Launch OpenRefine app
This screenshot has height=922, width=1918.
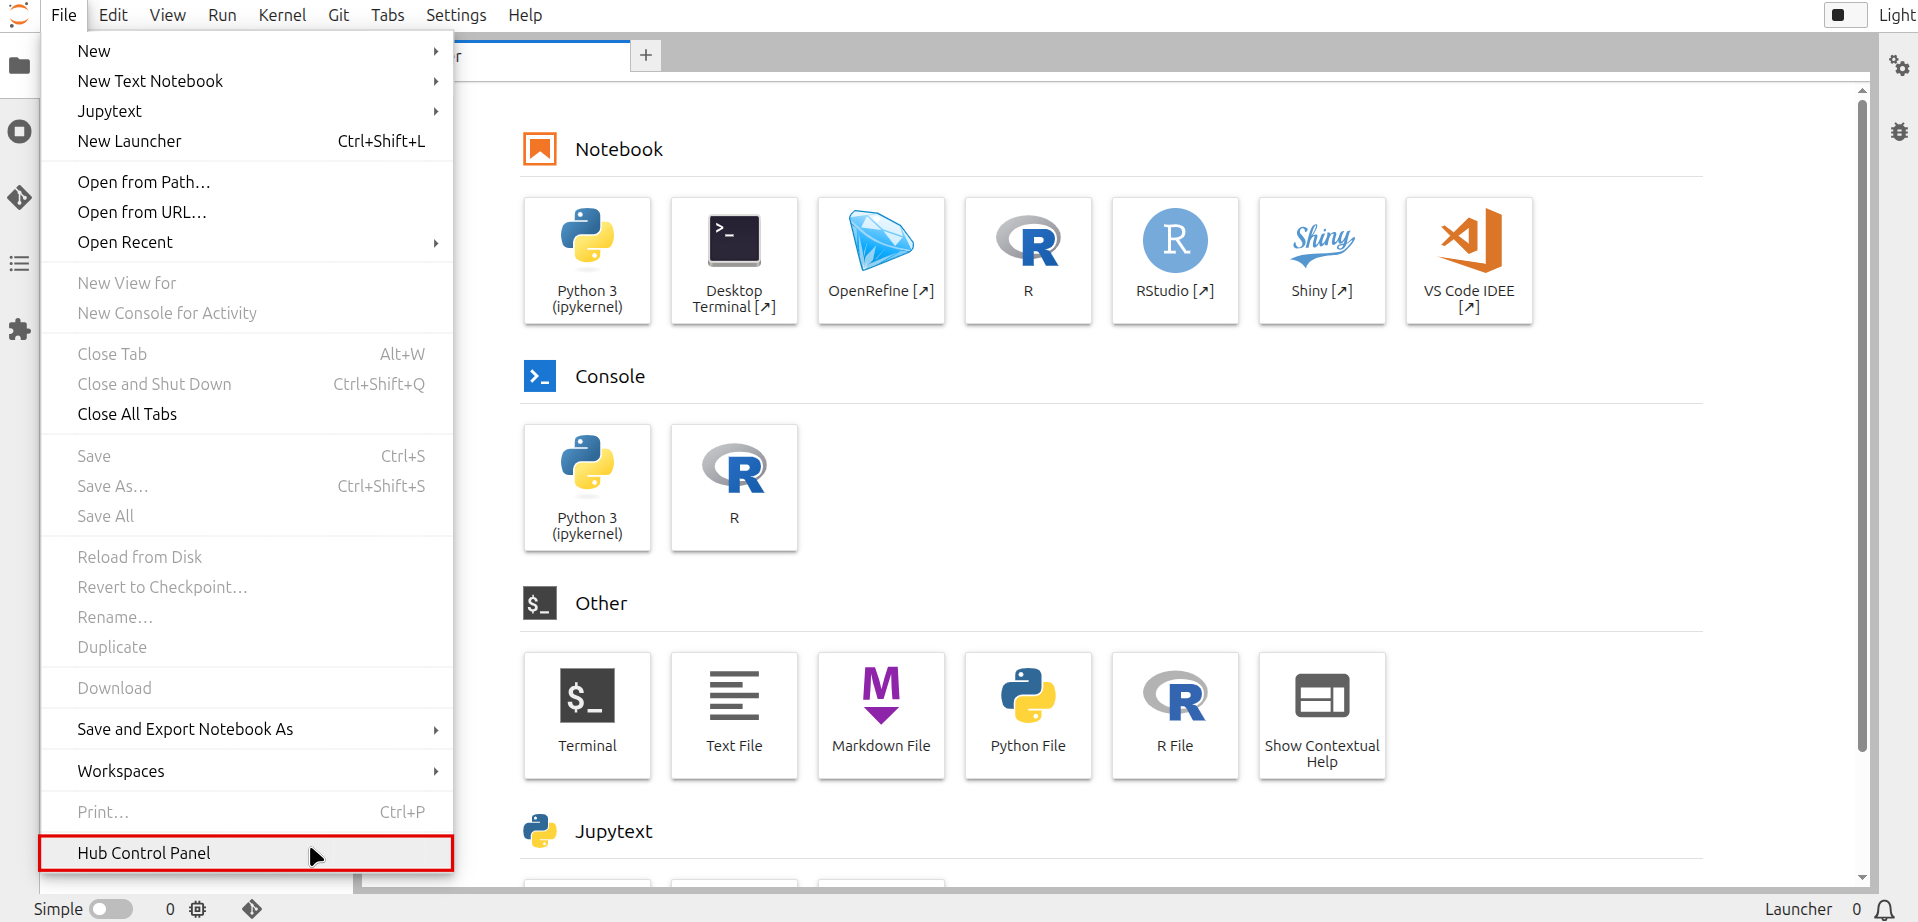[881, 260]
